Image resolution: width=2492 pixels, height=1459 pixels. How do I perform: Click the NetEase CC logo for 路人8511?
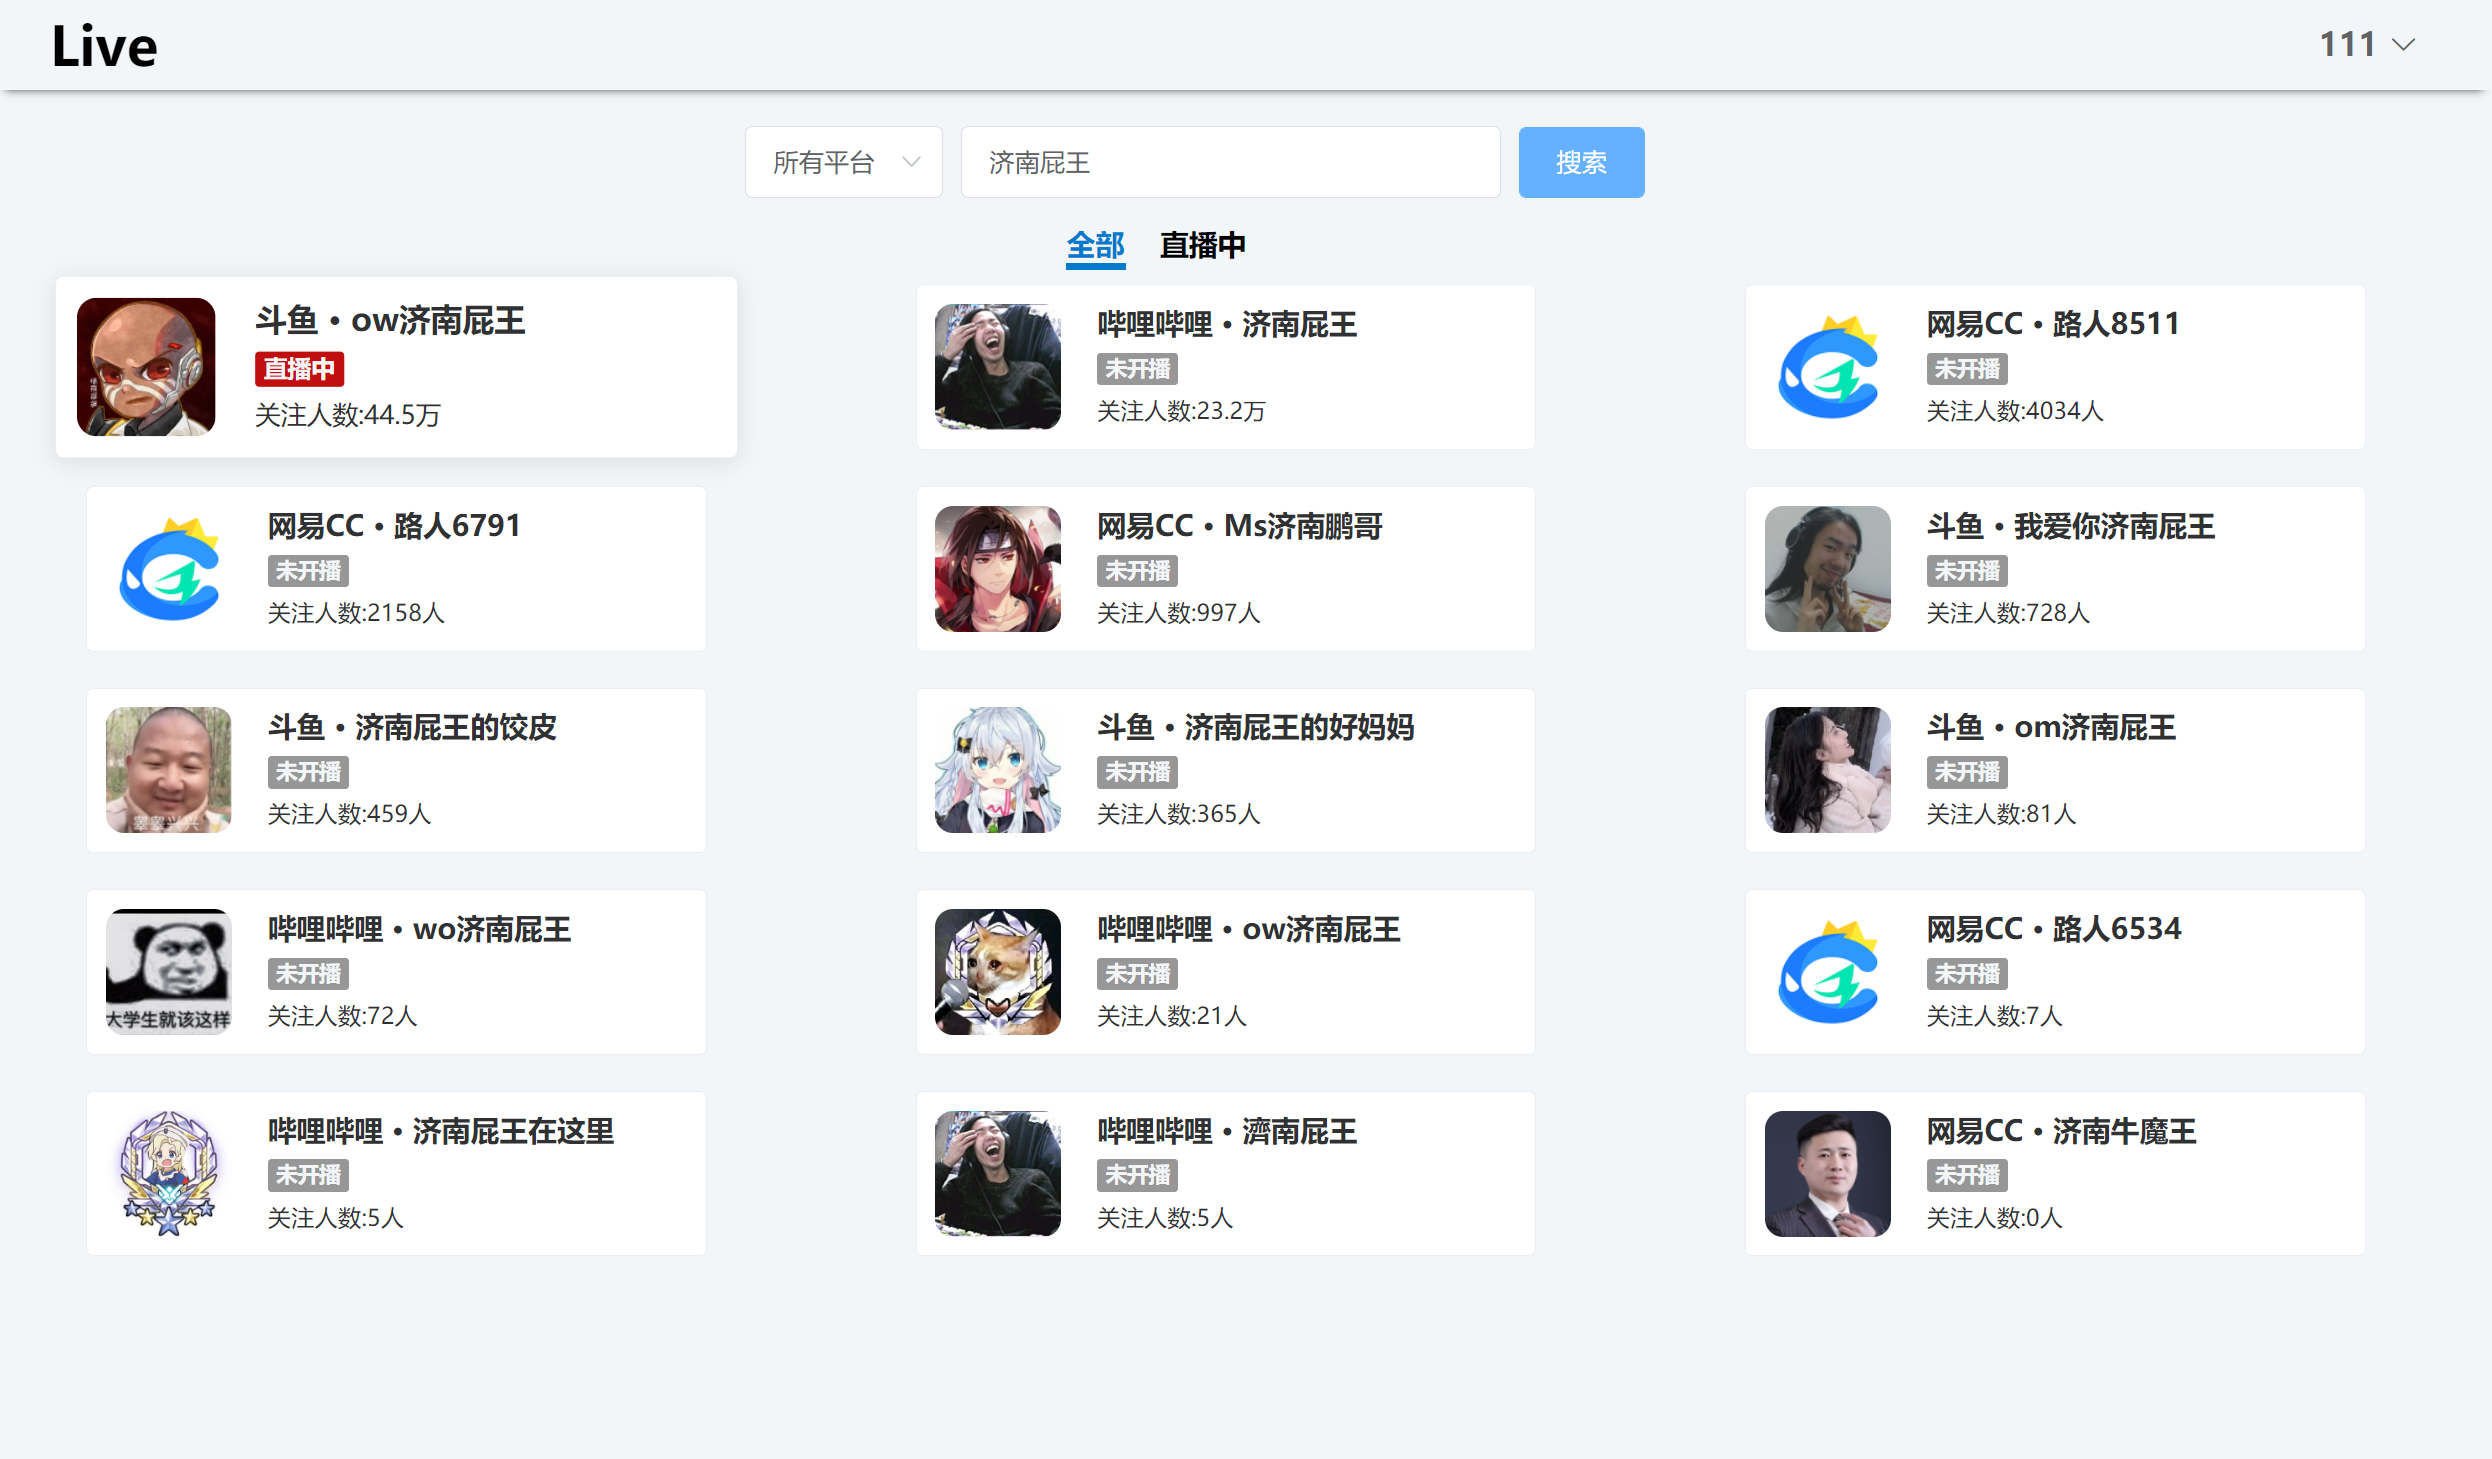(1828, 367)
